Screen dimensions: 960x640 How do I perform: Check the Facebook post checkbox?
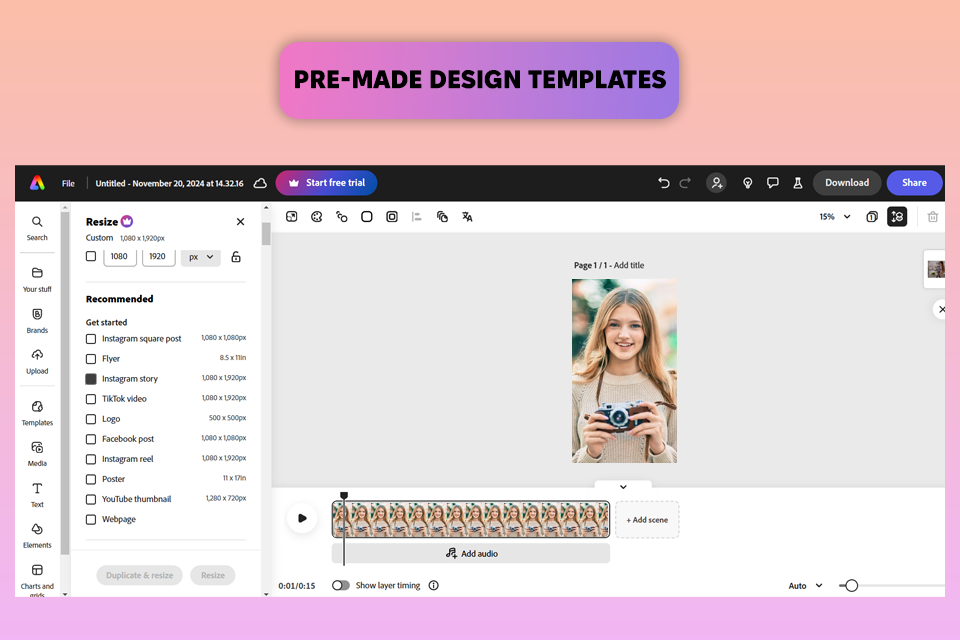pyautogui.click(x=91, y=439)
